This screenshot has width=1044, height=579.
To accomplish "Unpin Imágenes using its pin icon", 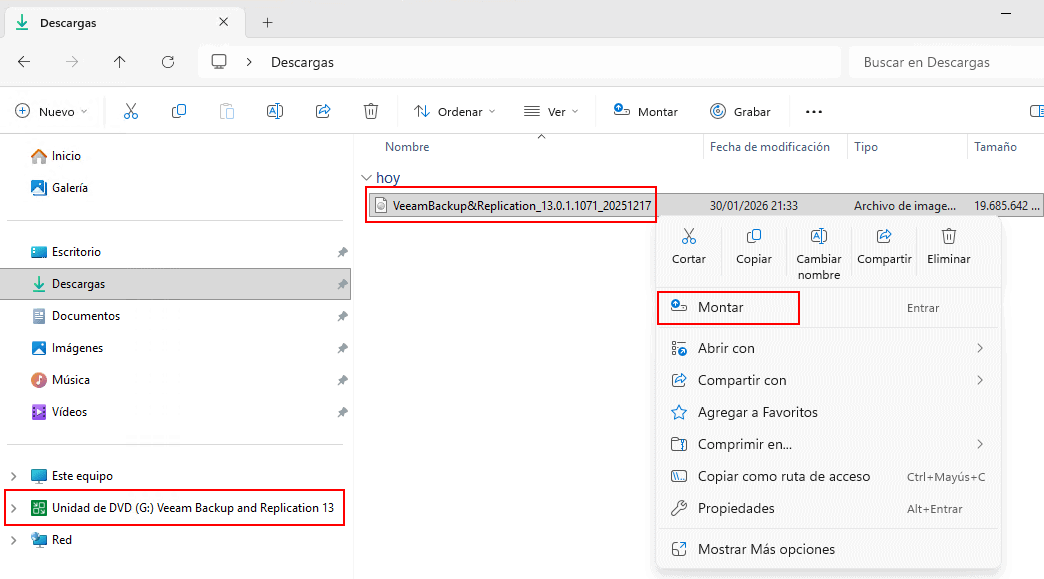I will coord(342,348).
